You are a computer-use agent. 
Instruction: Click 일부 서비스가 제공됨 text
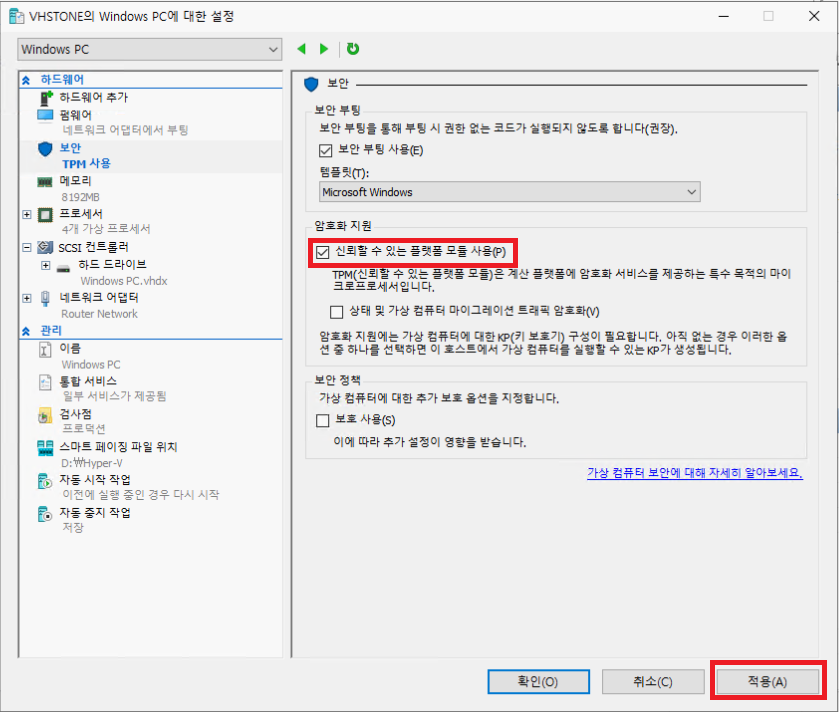click(115, 396)
